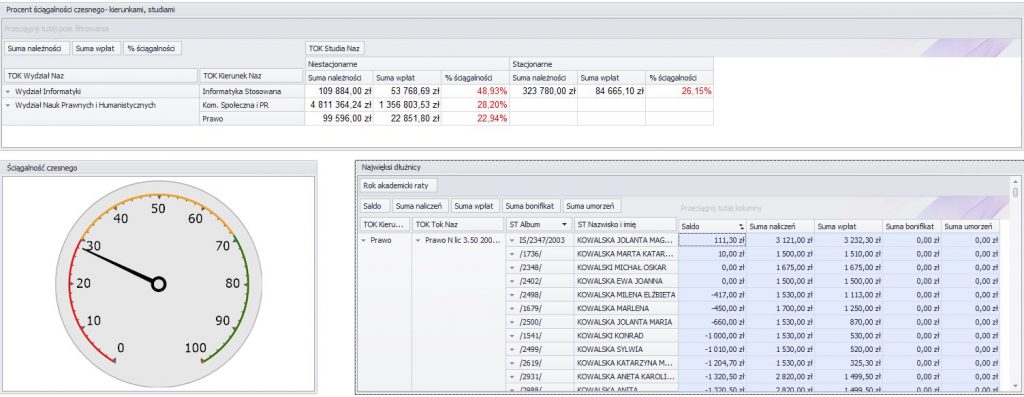Screen dimensions: 1024x397
Task: Click the 48,93% ściągalności cell
Action: (475, 91)
